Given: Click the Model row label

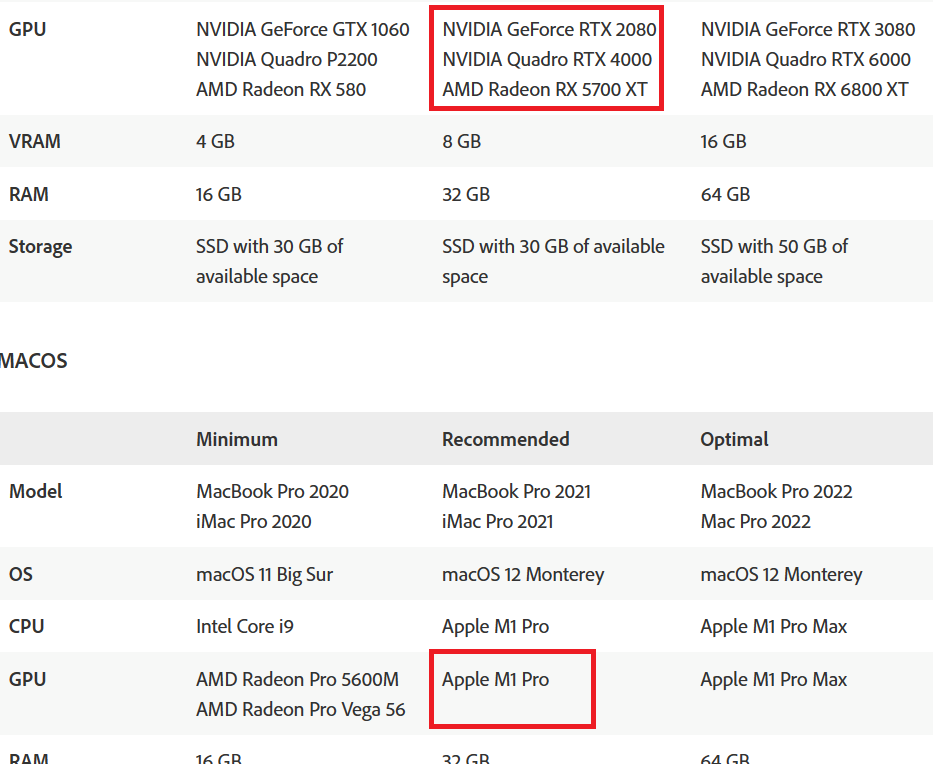Looking at the screenshot, I should pyautogui.click(x=36, y=491).
